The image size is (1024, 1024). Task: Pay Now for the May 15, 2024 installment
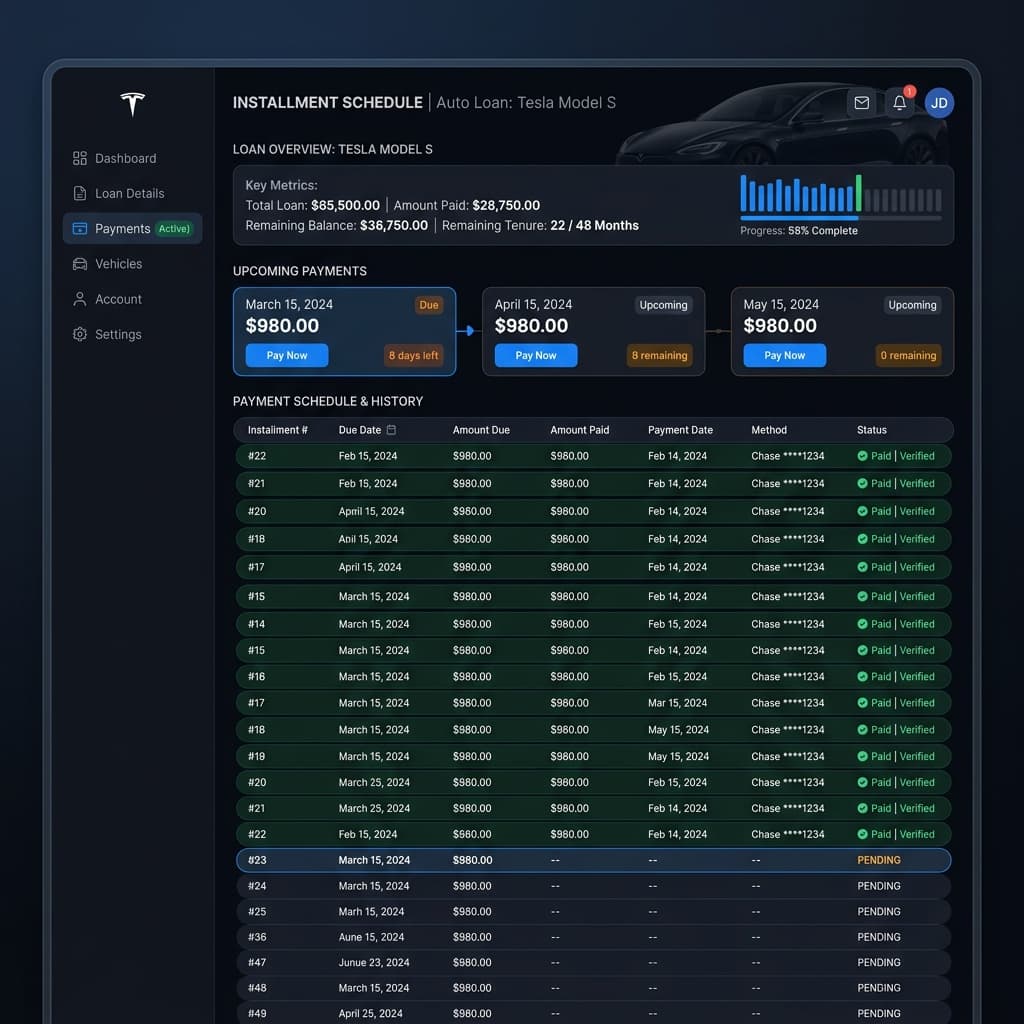pos(784,355)
